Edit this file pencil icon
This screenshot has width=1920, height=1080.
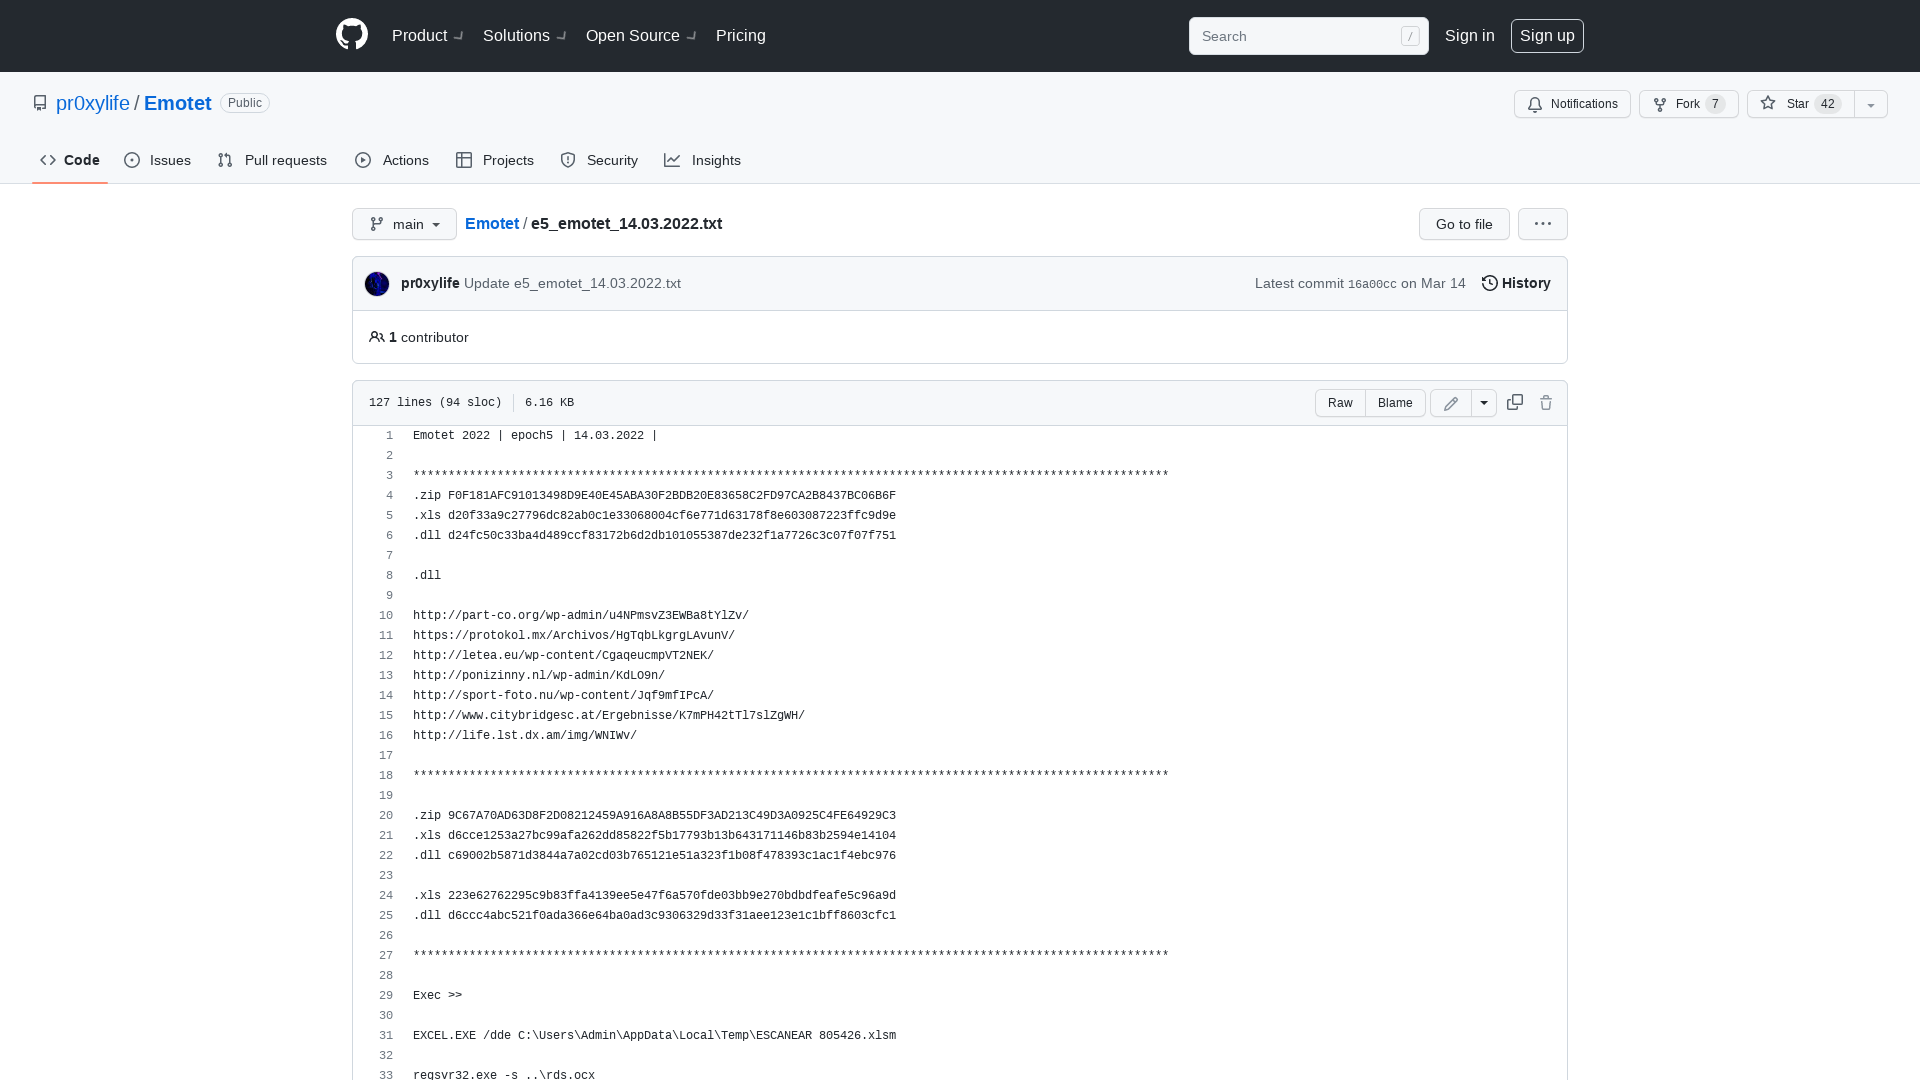(1451, 403)
